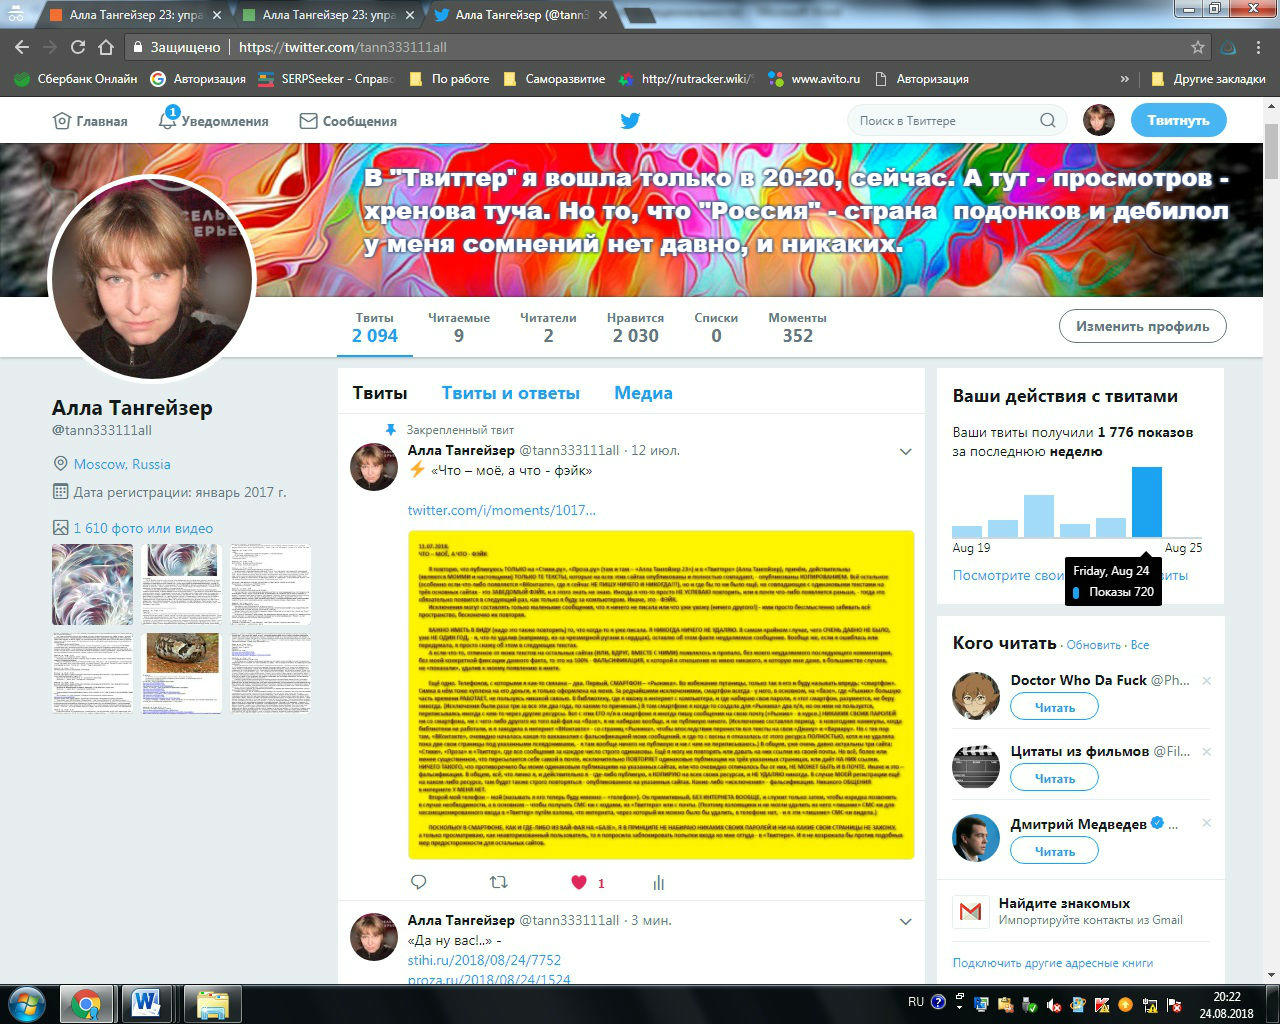Dismiss Цитаты из фильмов suggestion
Screen dimensions: 1280x1024
coord(1206,752)
